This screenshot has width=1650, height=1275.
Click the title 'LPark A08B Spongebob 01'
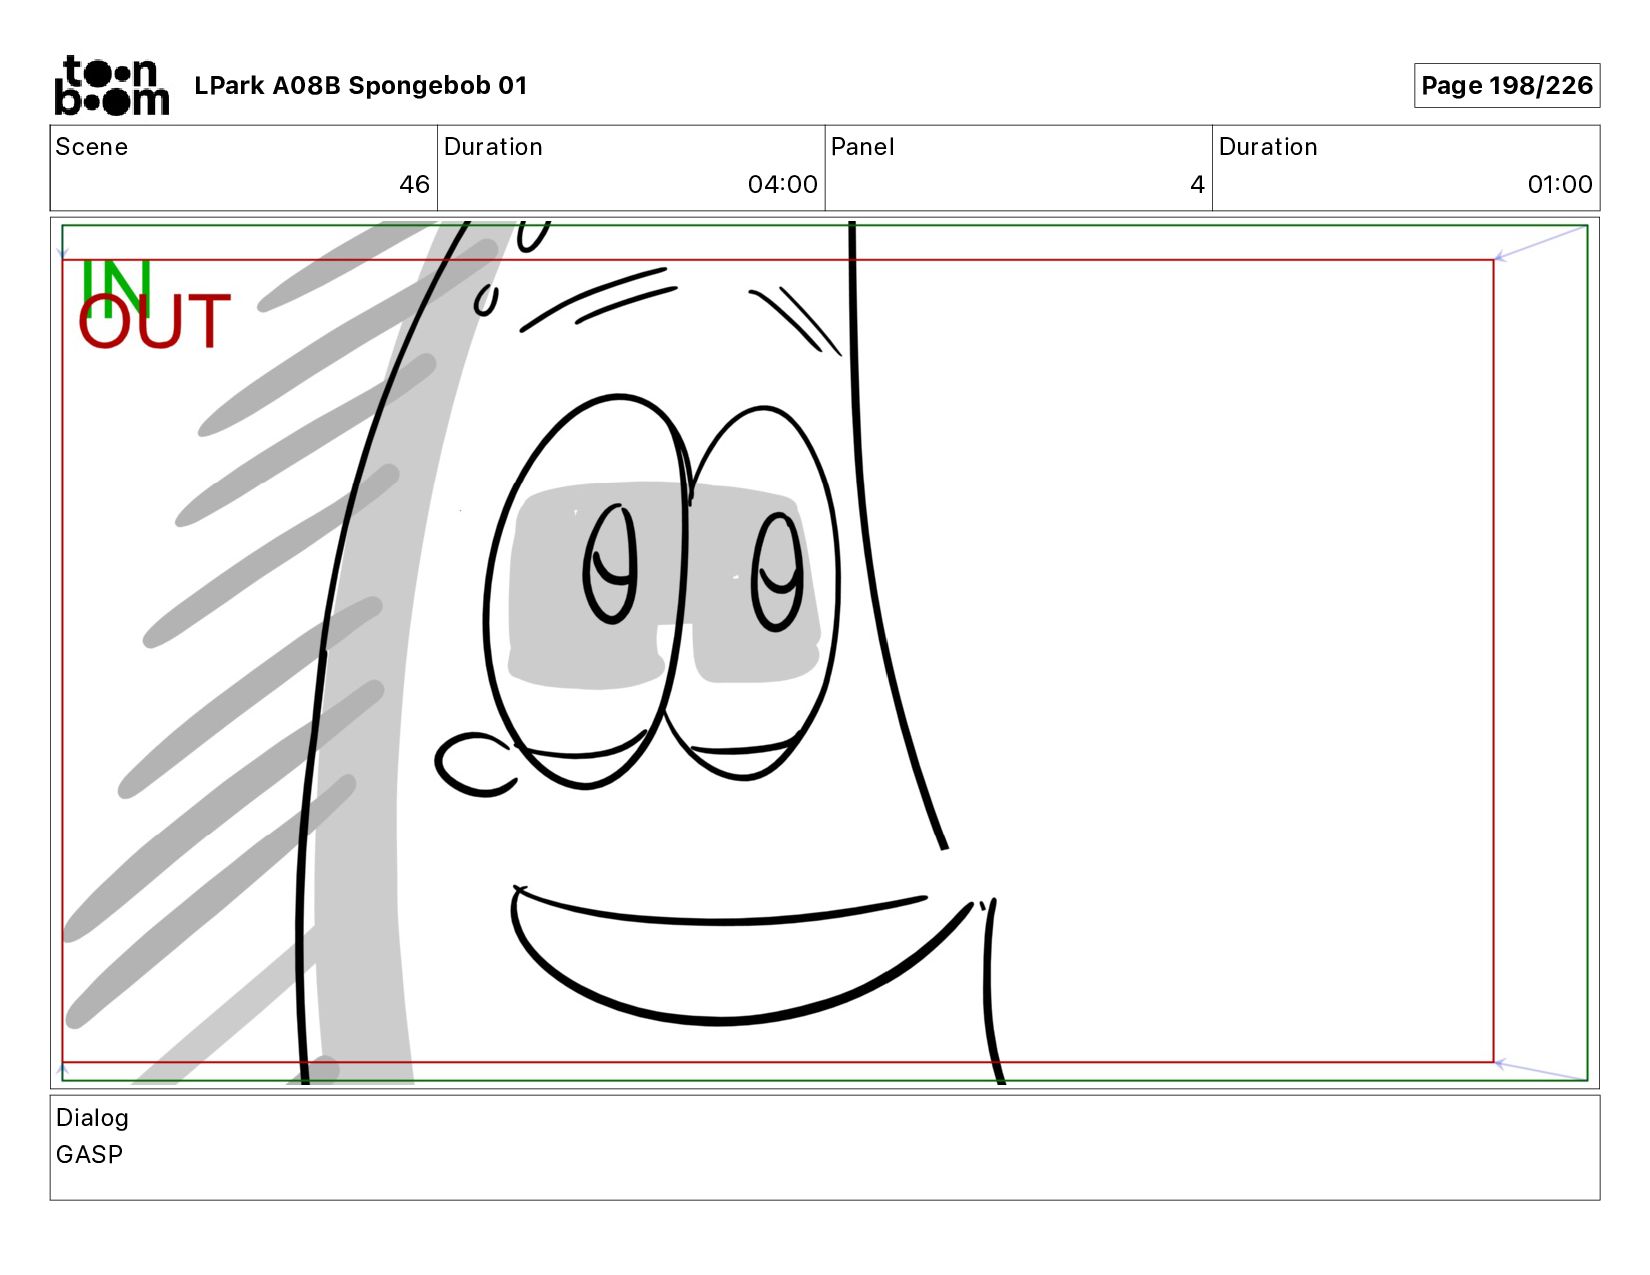tap(360, 86)
